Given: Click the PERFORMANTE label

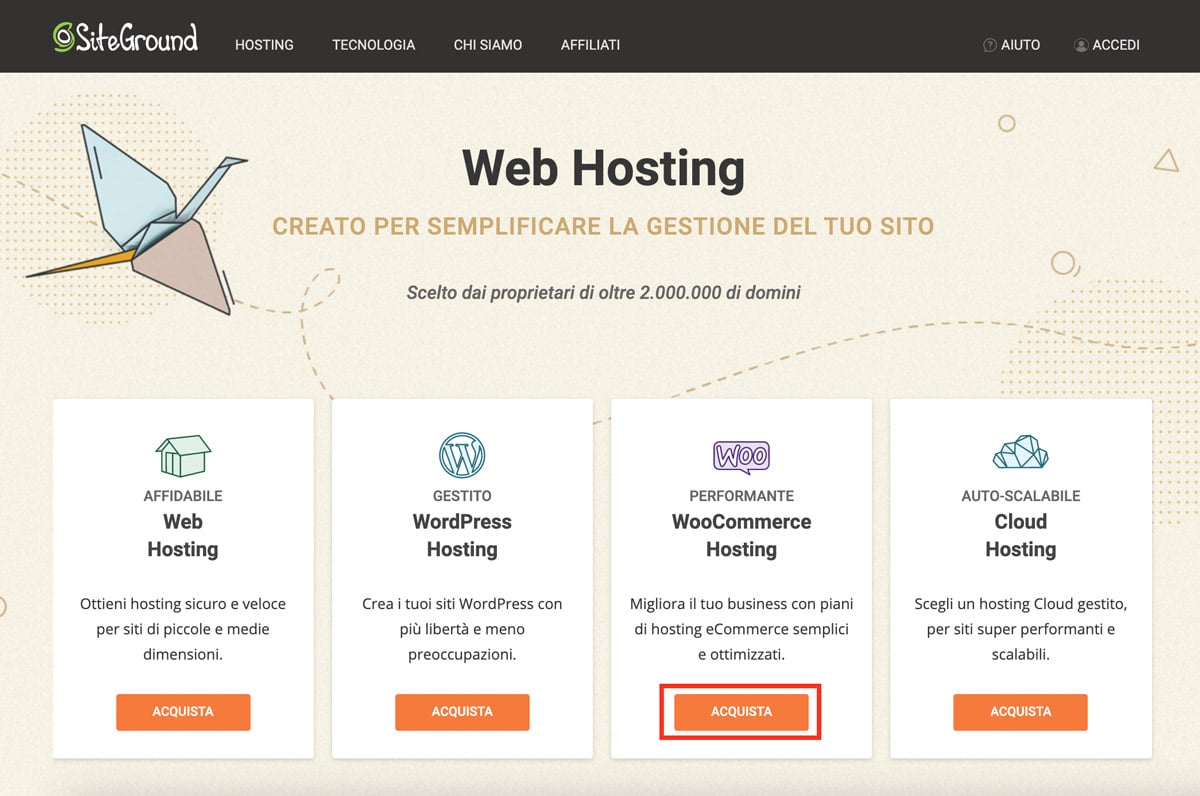Looking at the screenshot, I should coord(741,496).
